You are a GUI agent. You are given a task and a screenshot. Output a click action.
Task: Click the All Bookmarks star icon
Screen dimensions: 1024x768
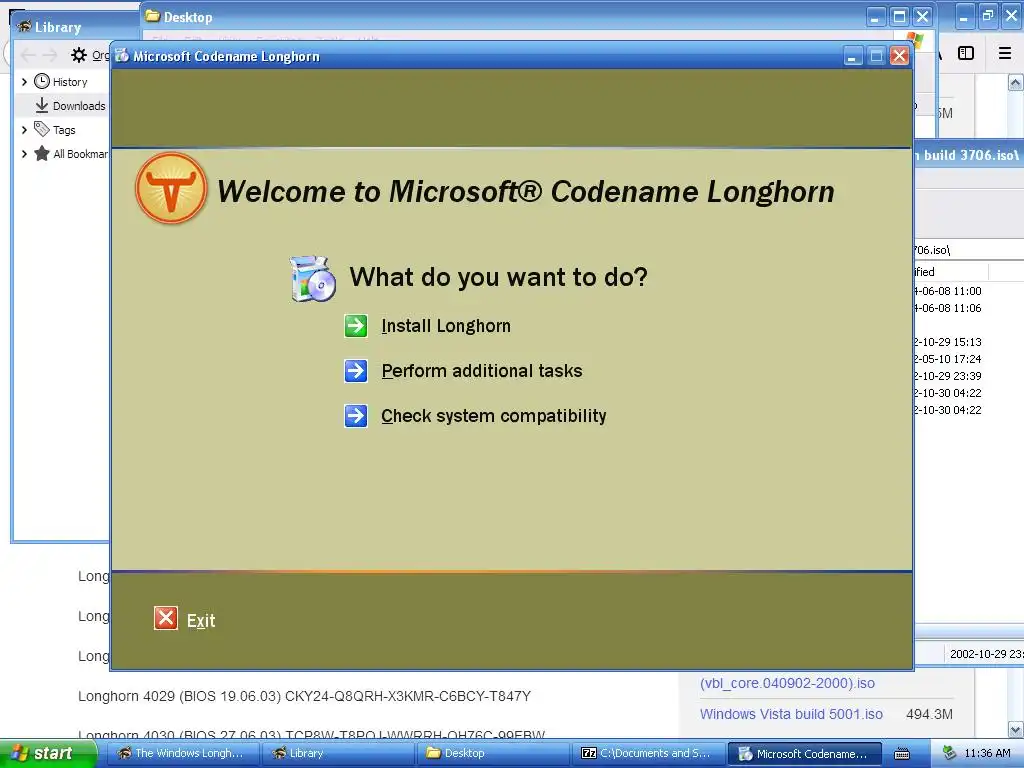tap(42, 153)
